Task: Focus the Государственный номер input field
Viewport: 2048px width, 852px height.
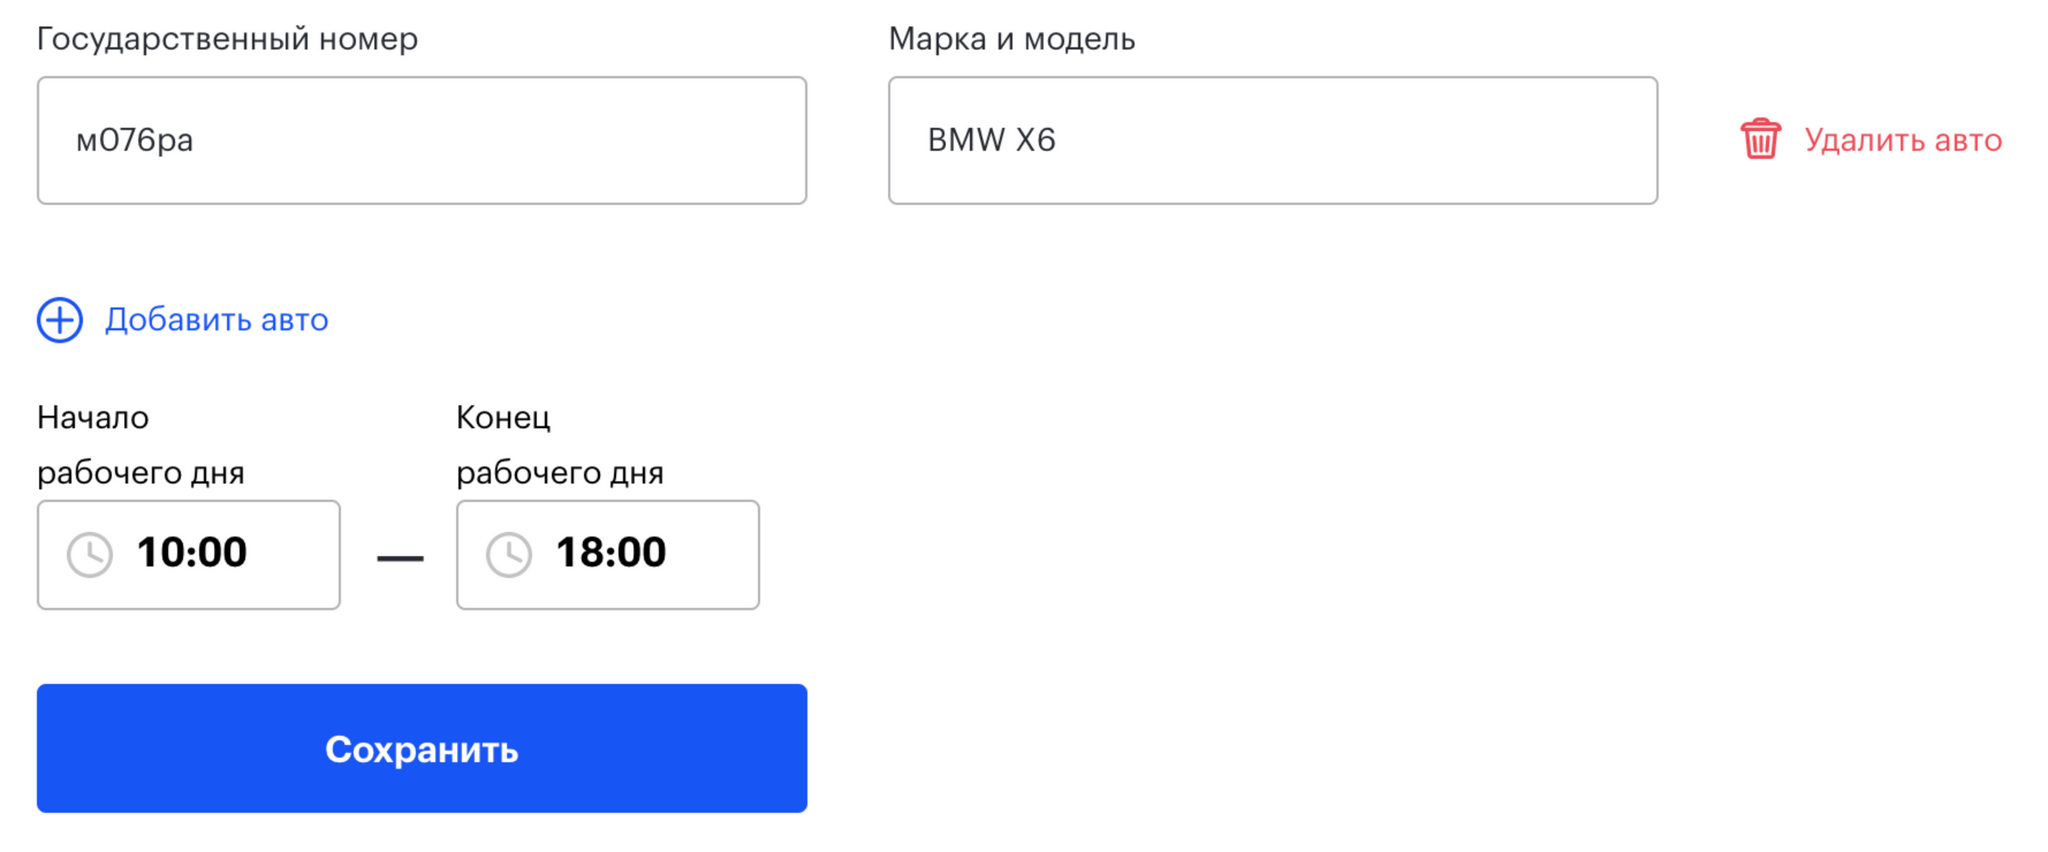Action: click(x=422, y=140)
